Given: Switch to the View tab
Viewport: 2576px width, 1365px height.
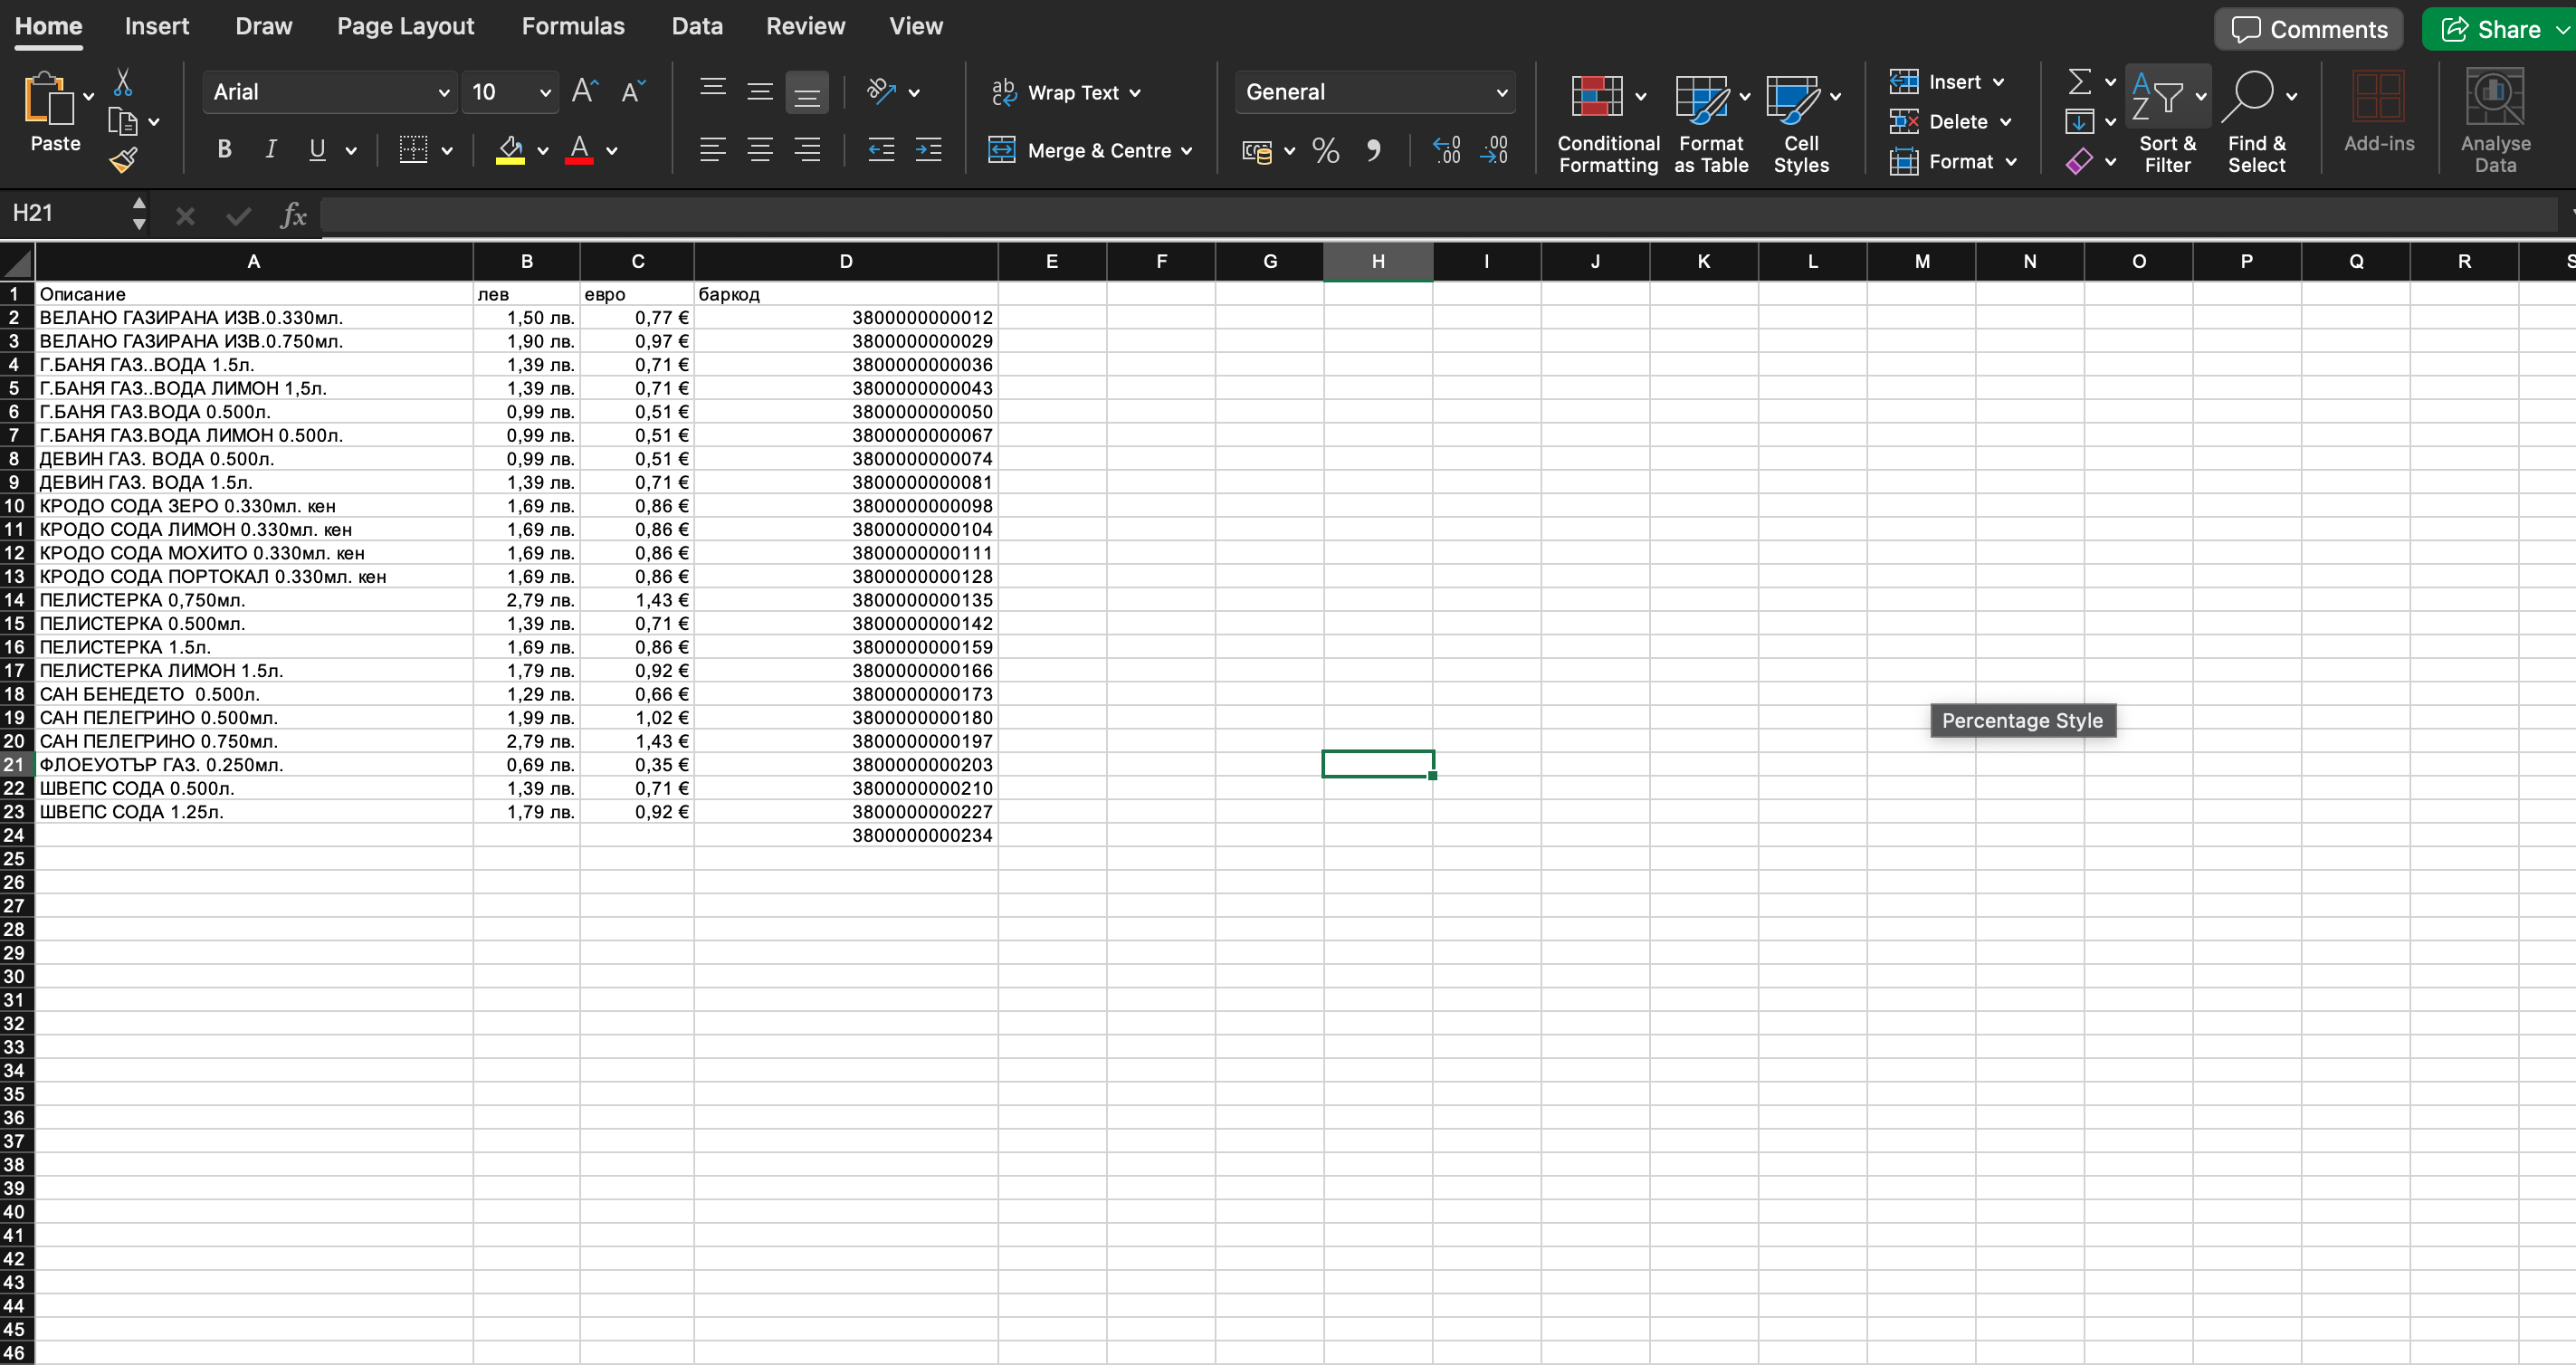Looking at the screenshot, I should (916, 27).
